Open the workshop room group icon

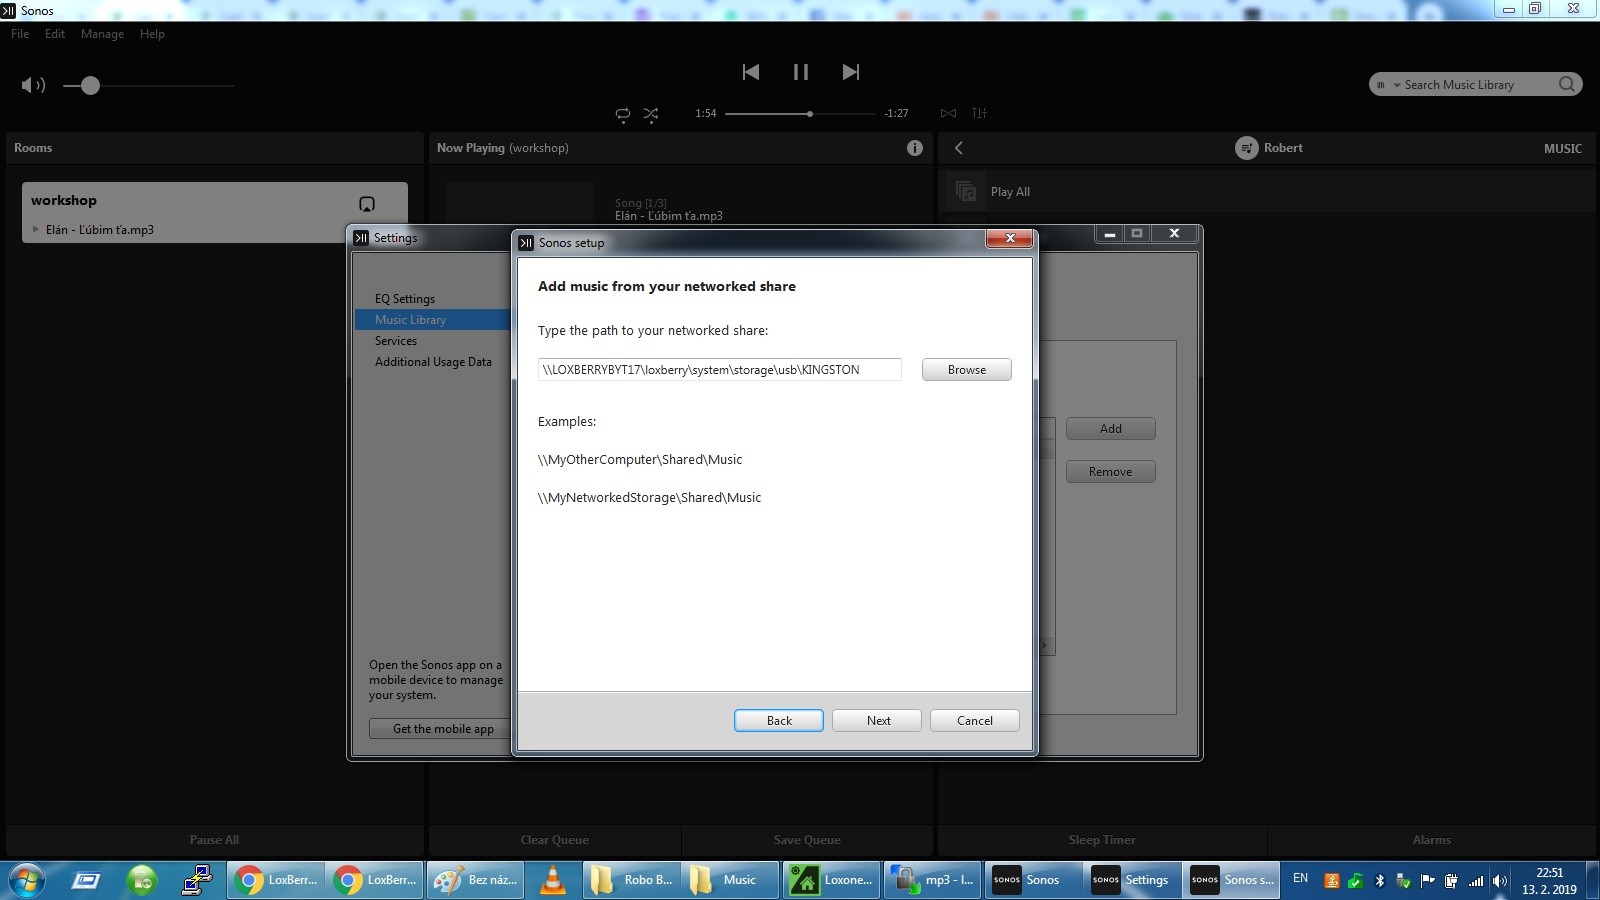367,204
